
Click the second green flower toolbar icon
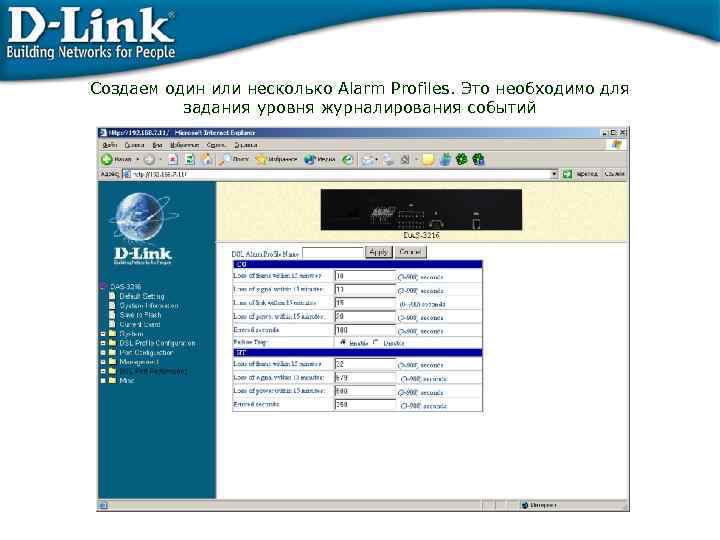(478, 159)
